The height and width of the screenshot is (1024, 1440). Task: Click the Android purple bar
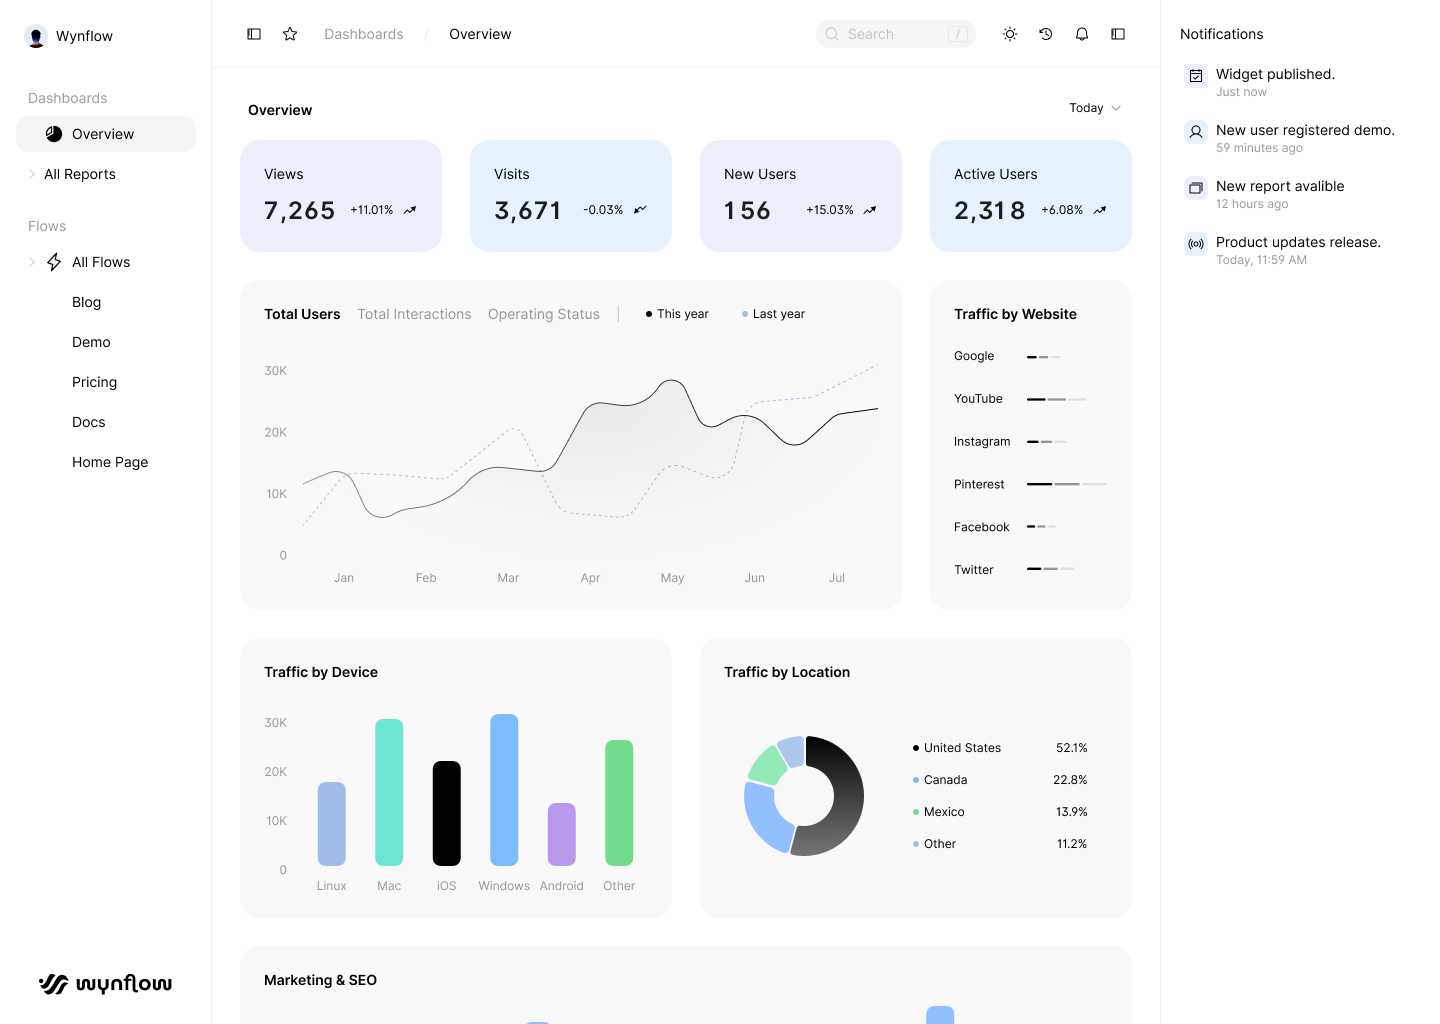pyautogui.click(x=562, y=834)
